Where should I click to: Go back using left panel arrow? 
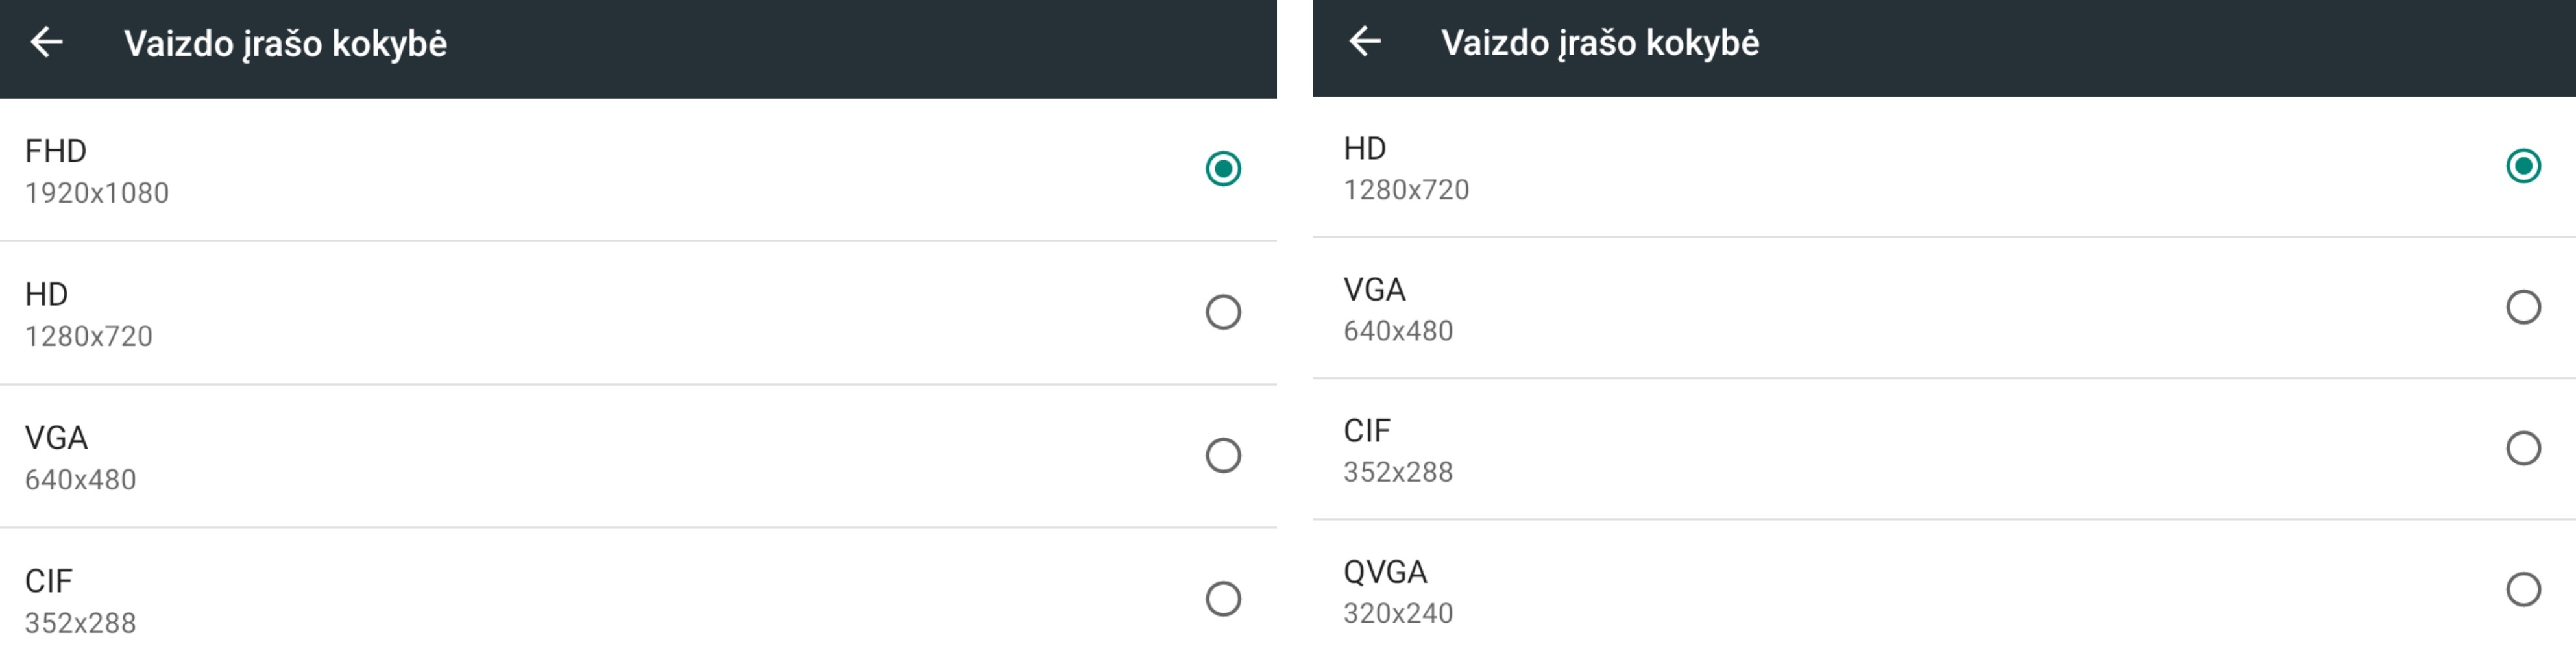(x=47, y=42)
